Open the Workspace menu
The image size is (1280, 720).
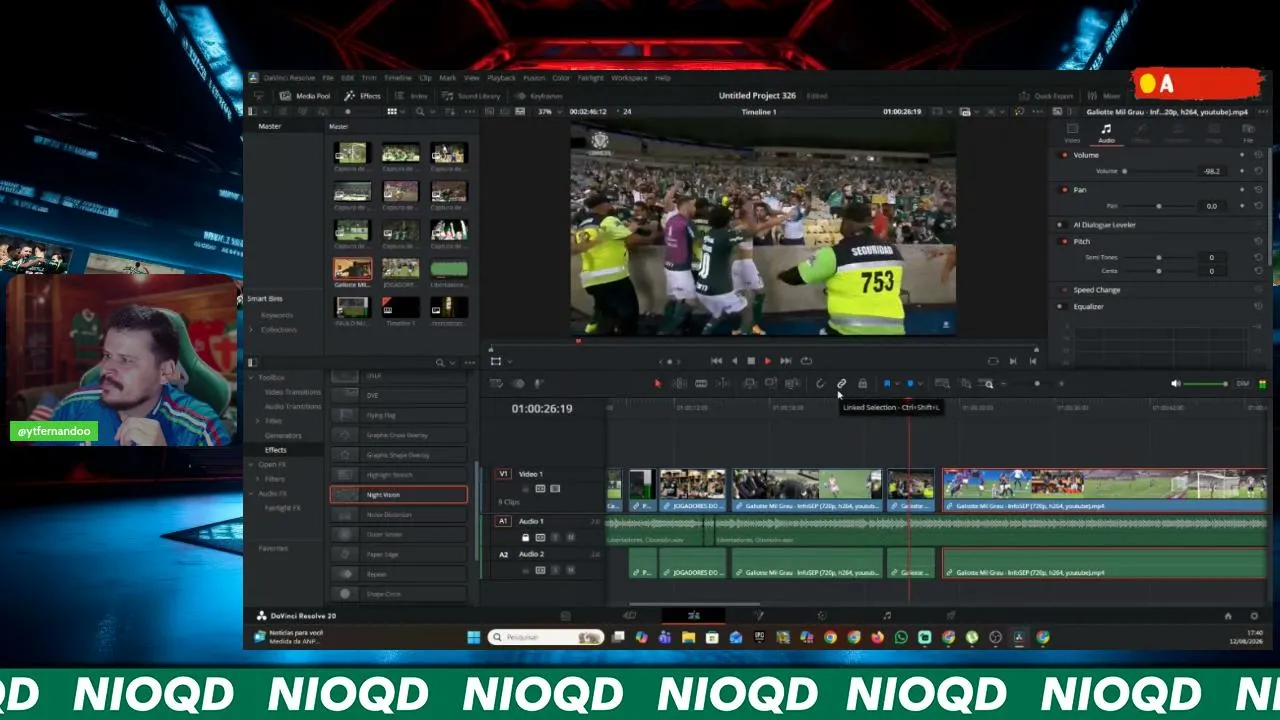click(x=629, y=78)
